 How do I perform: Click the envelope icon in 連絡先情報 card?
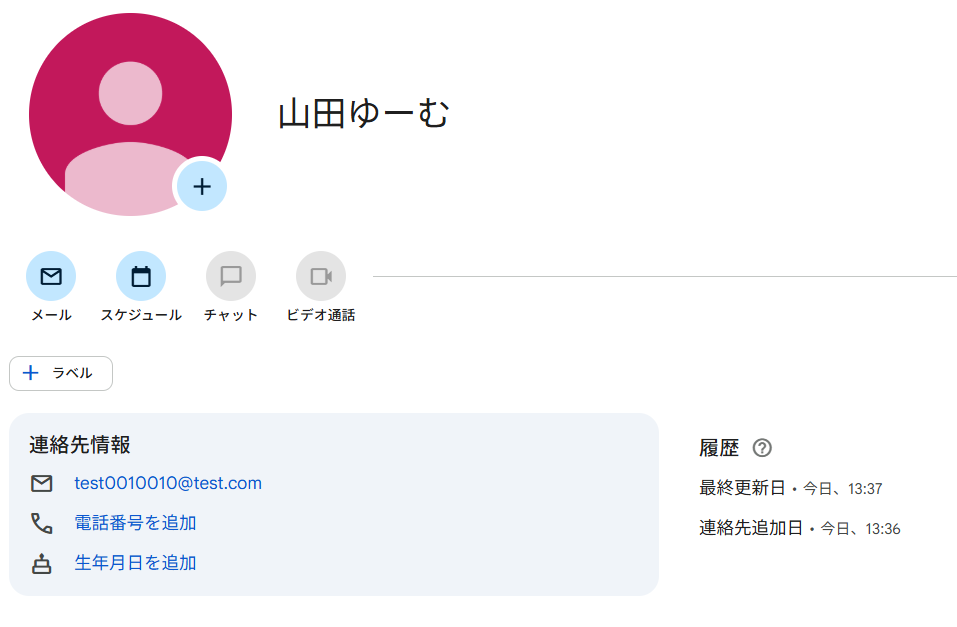click(42, 484)
